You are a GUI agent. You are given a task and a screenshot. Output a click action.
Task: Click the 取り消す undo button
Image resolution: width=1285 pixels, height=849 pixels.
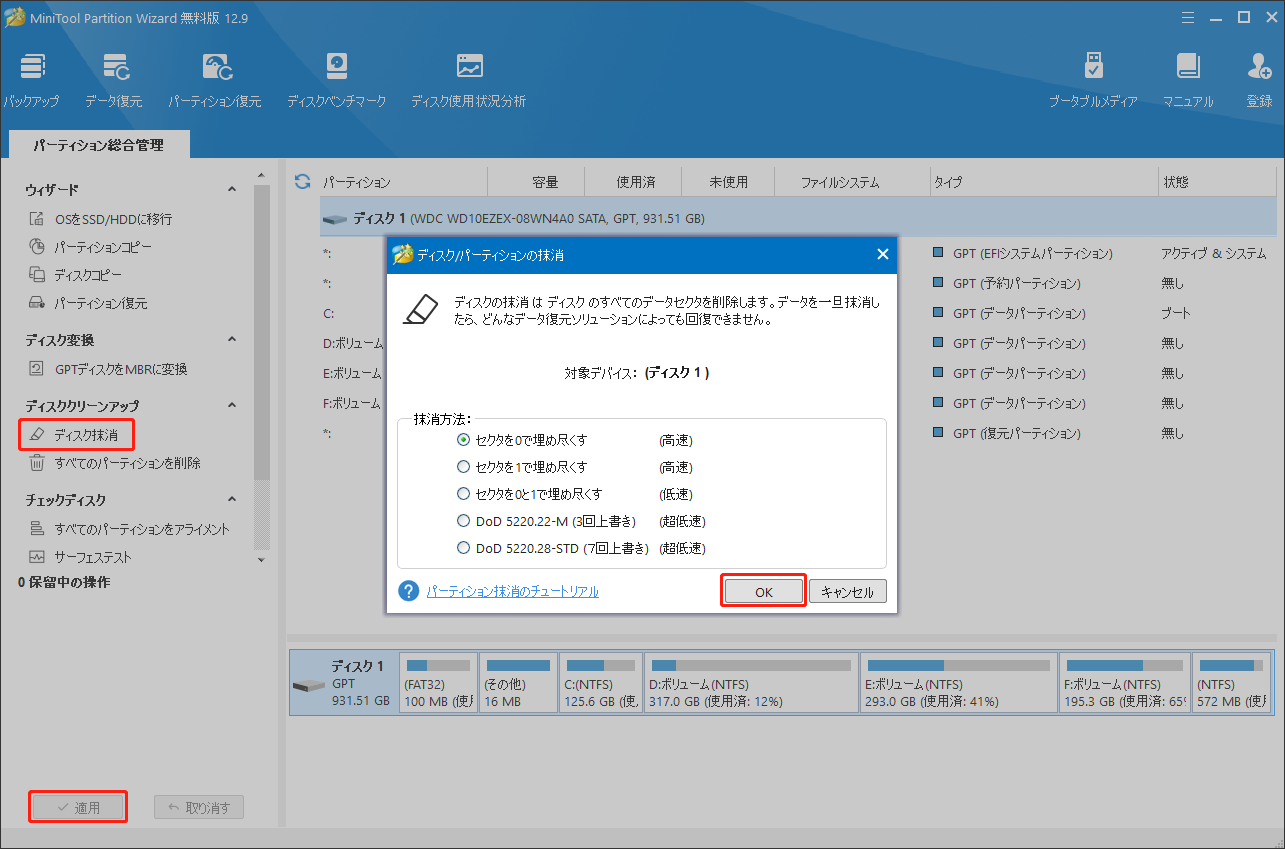[199, 807]
